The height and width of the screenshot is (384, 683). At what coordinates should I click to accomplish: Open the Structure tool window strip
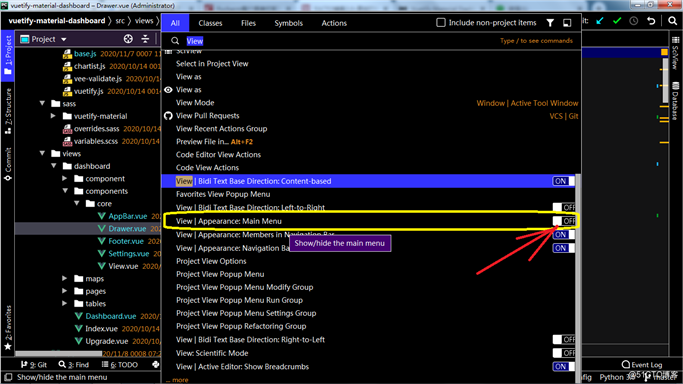[8, 111]
